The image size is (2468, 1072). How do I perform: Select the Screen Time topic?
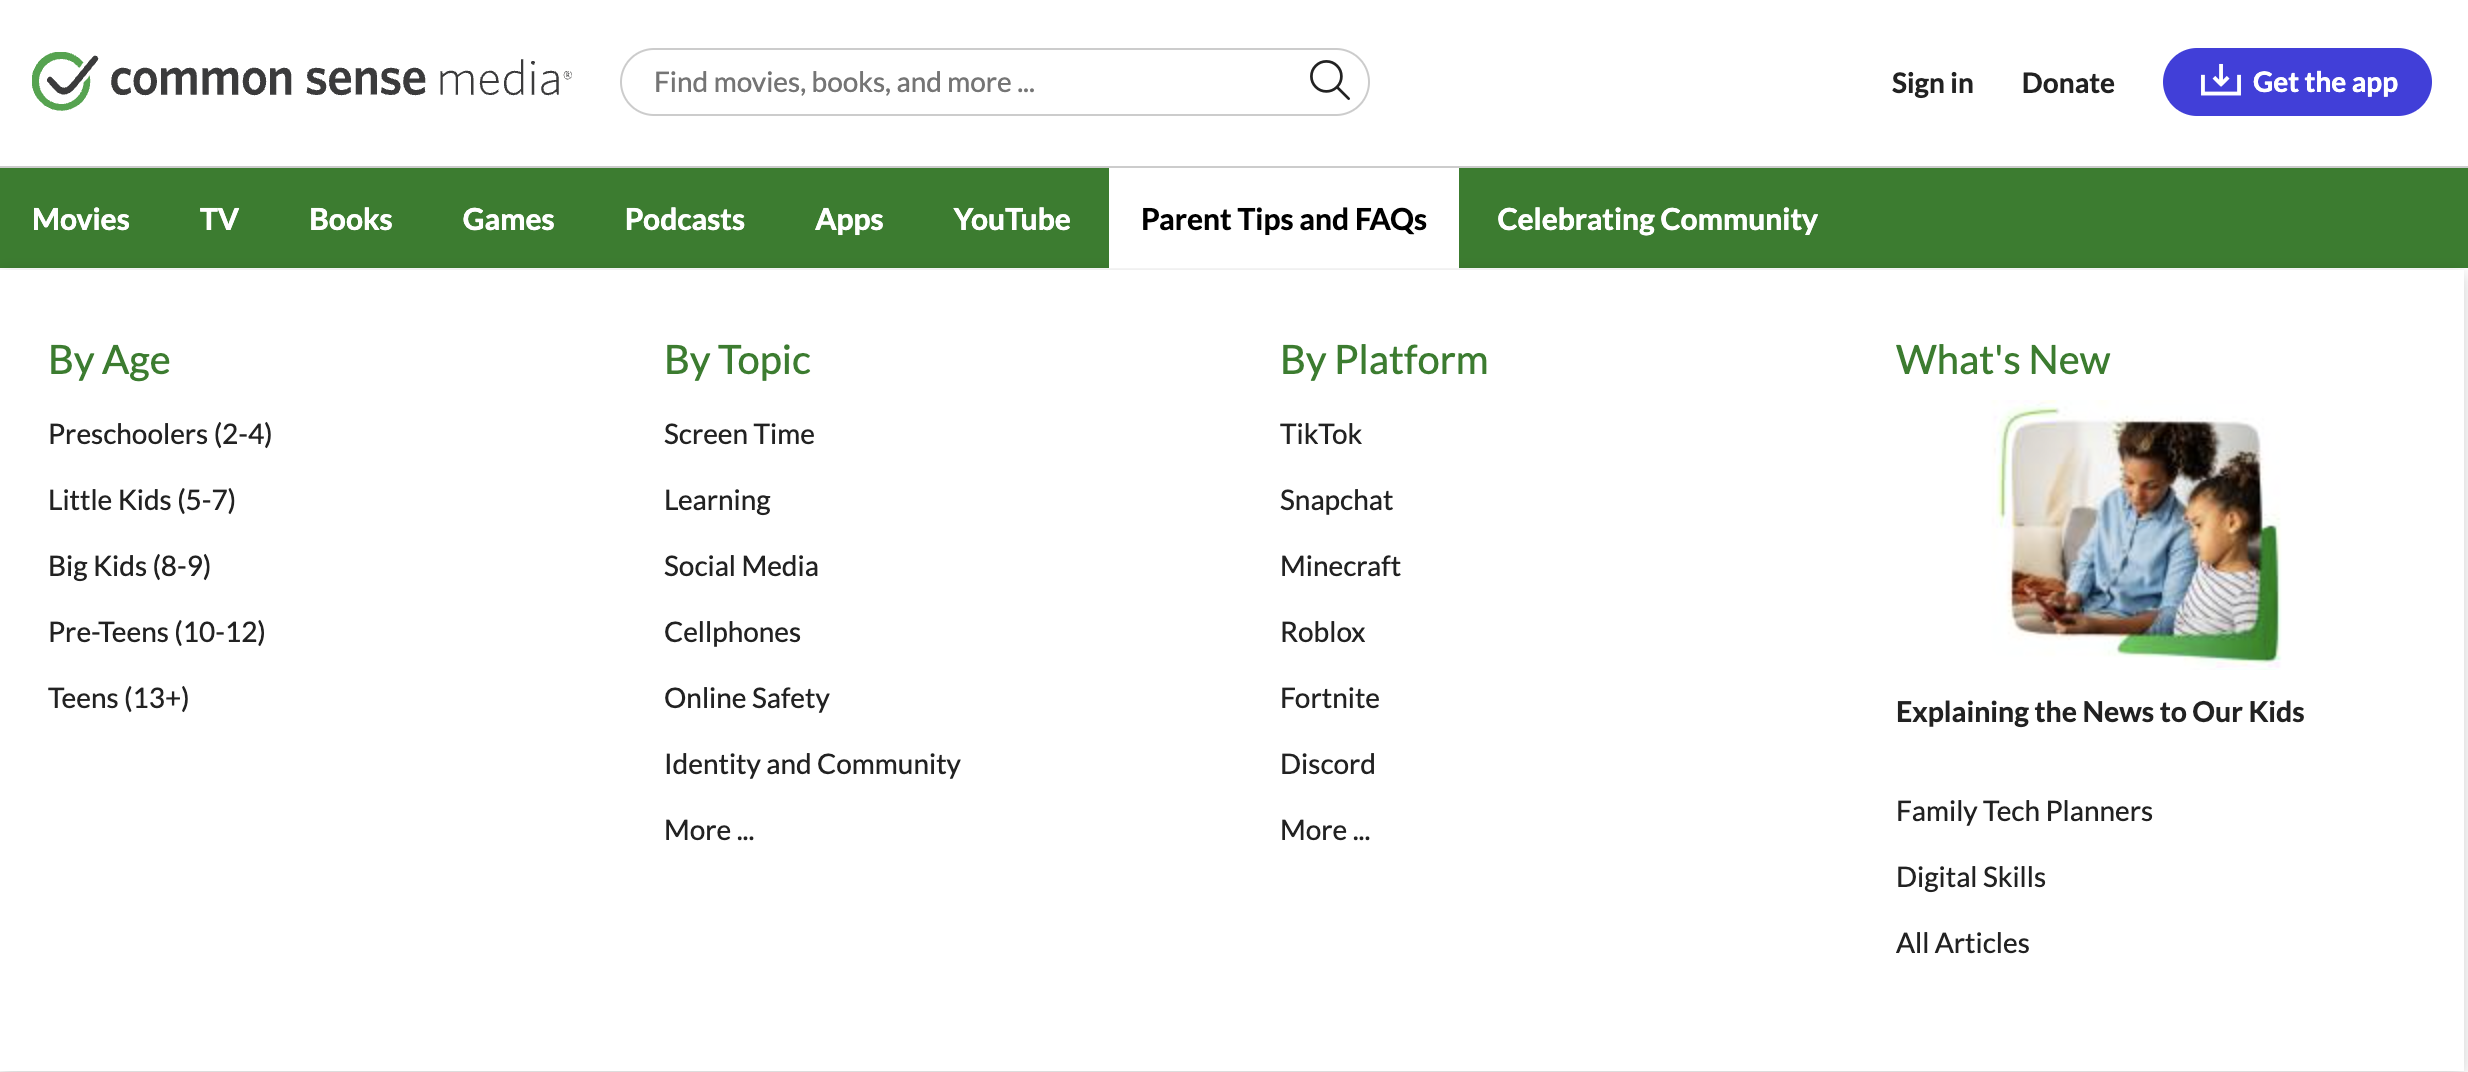coord(739,434)
